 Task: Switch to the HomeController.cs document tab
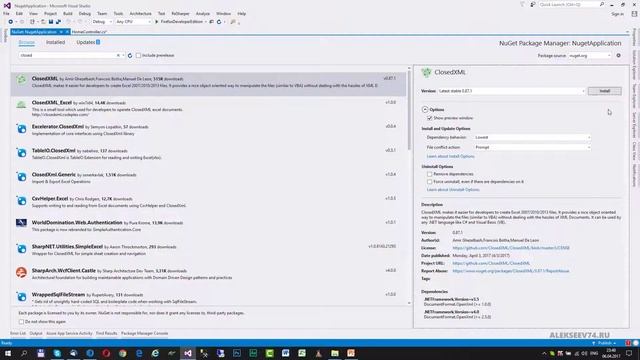89,32
